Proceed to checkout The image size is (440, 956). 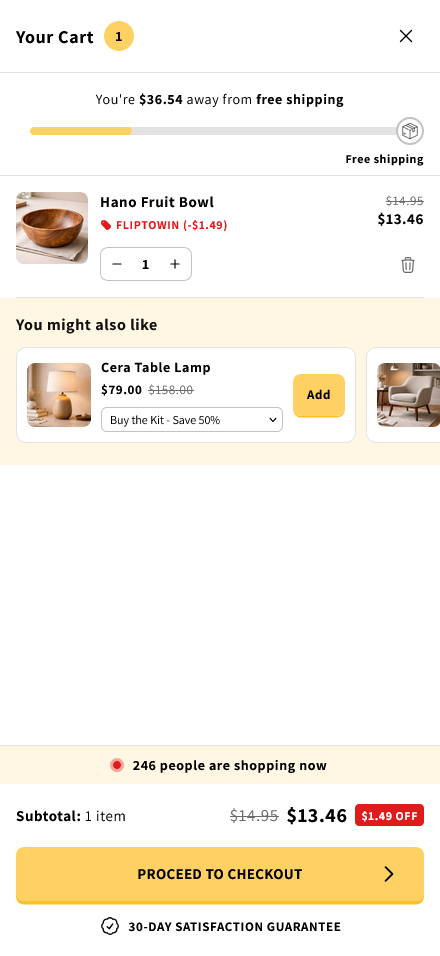(220, 875)
